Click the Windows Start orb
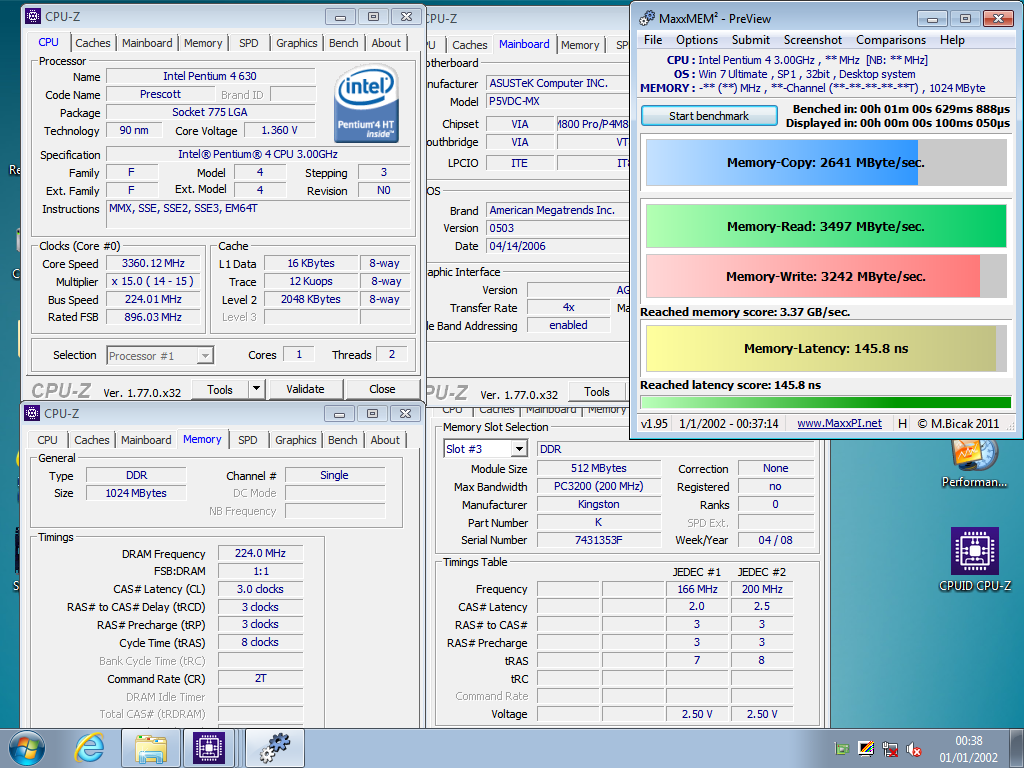Viewport: 1024px width, 768px height. tap(27, 748)
